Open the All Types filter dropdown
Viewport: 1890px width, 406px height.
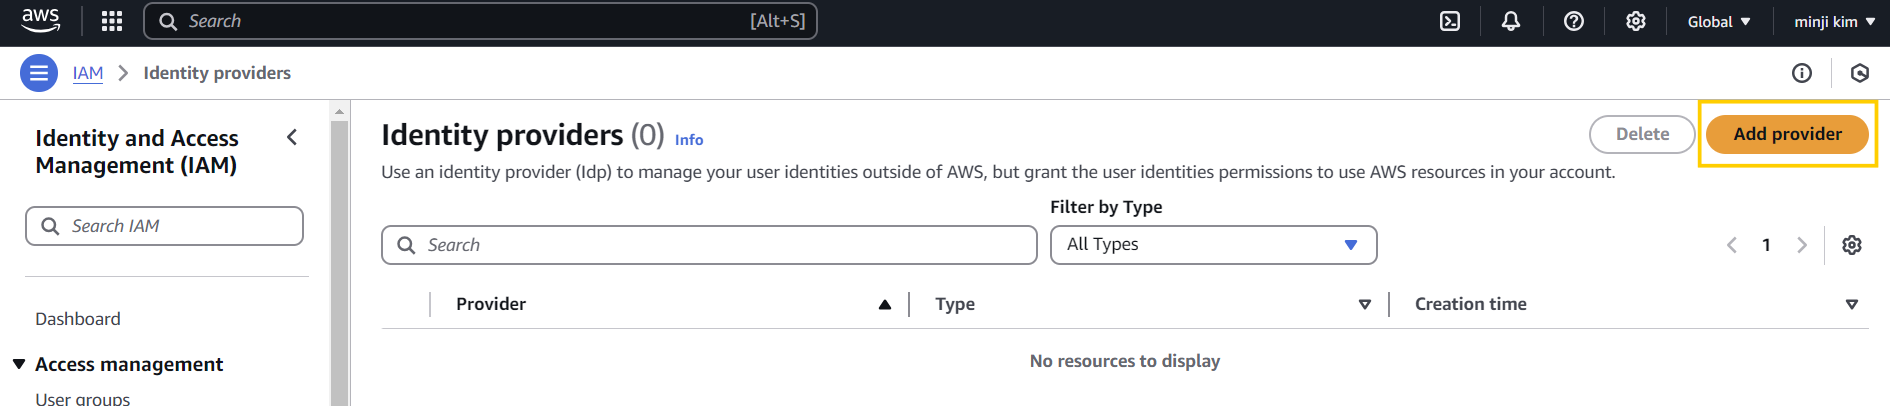click(1213, 245)
